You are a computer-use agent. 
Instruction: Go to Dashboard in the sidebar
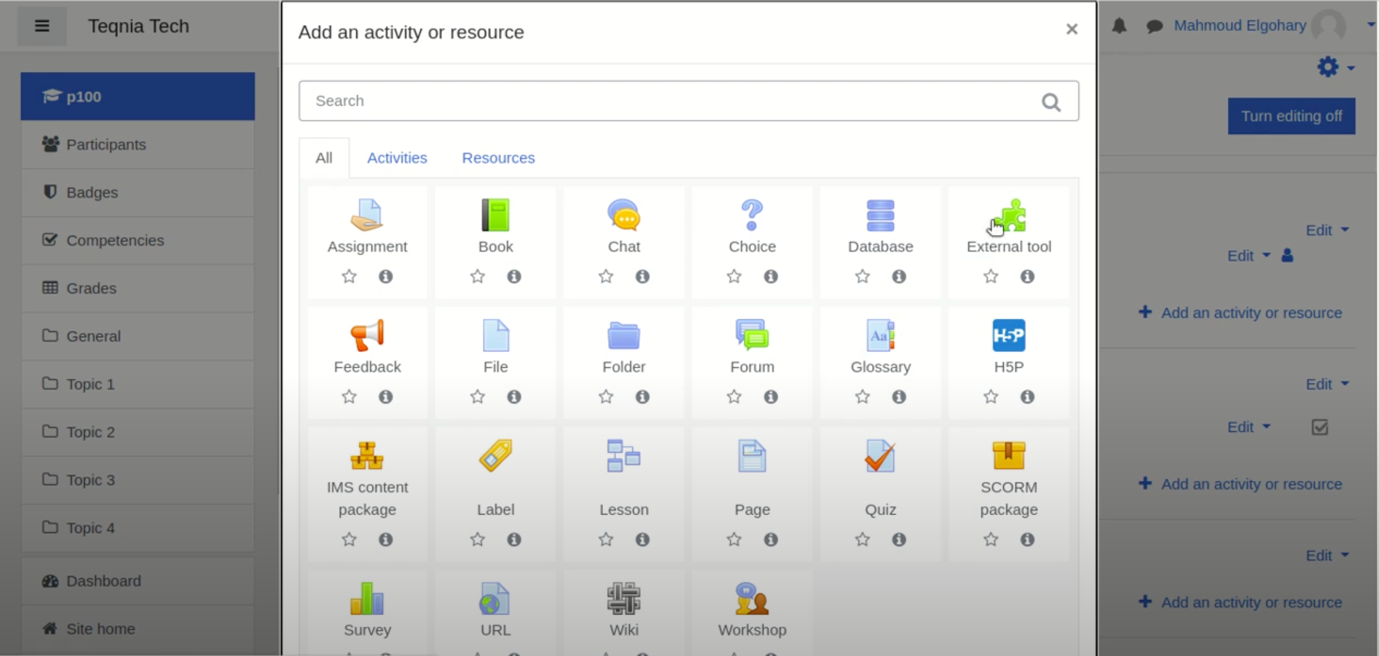point(138,581)
